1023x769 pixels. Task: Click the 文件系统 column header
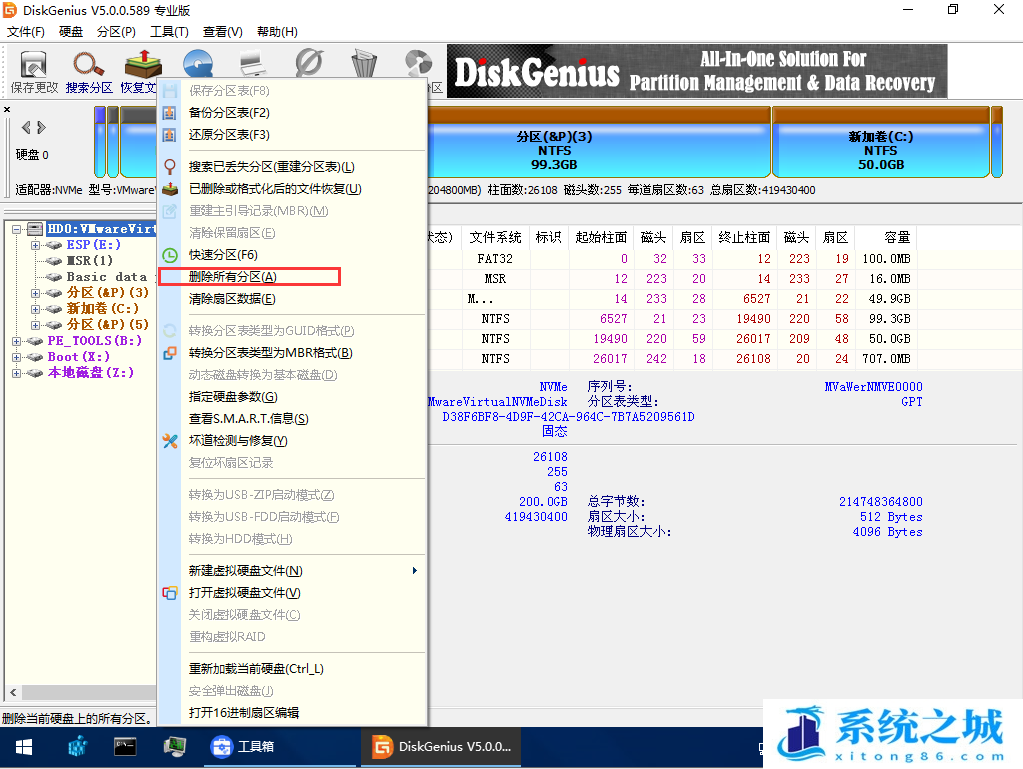(x=495, y=237)
